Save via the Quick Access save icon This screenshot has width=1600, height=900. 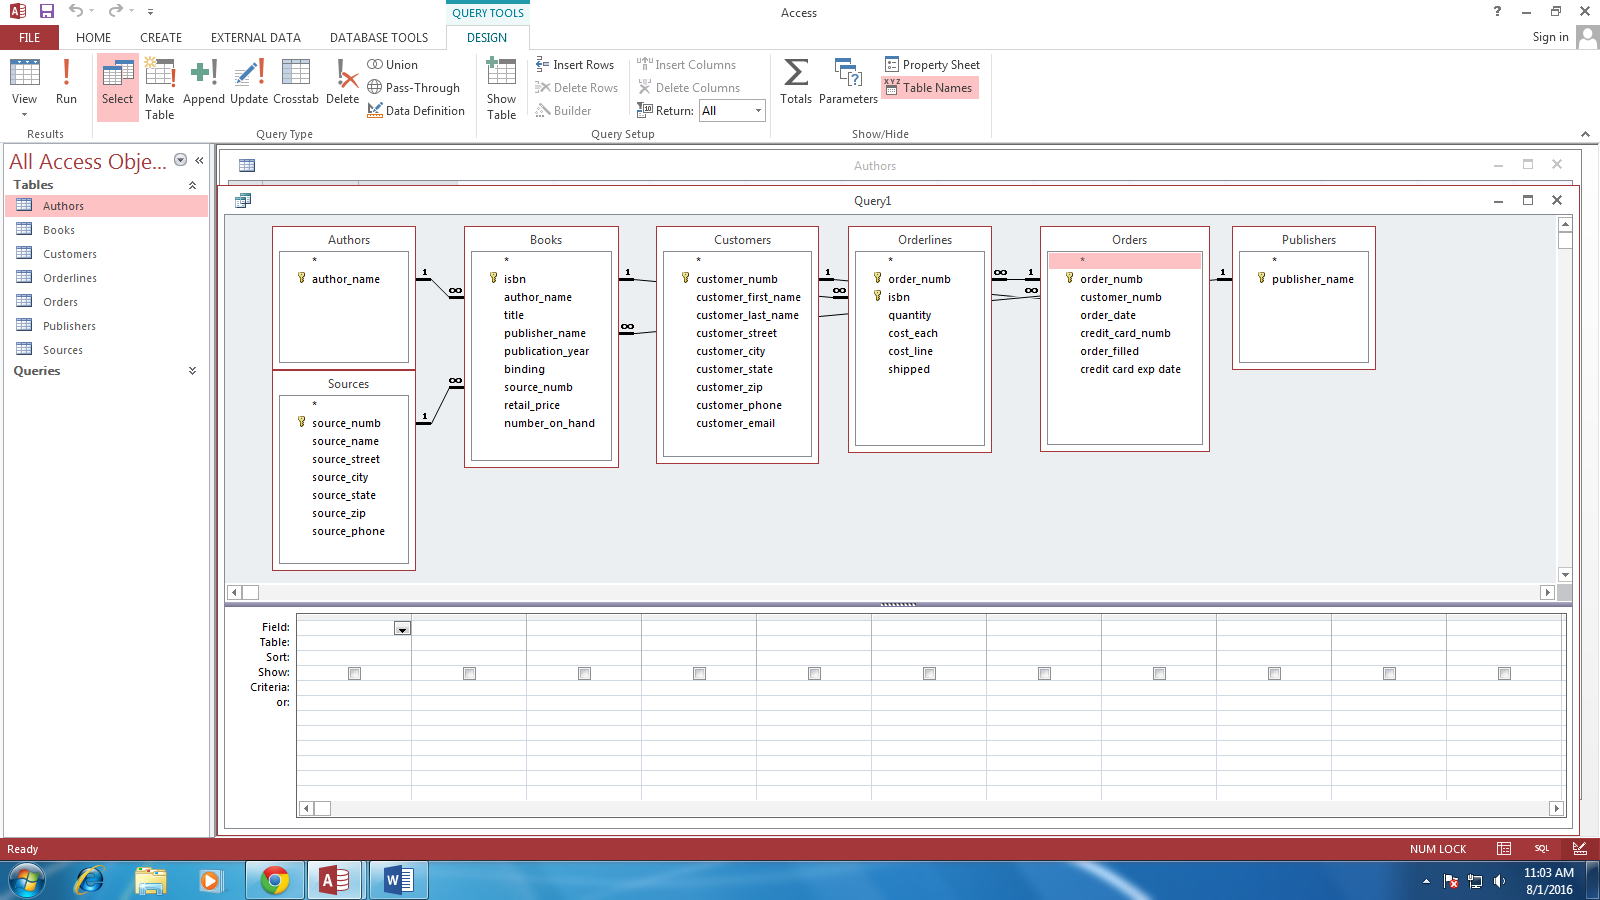[47, 11]
